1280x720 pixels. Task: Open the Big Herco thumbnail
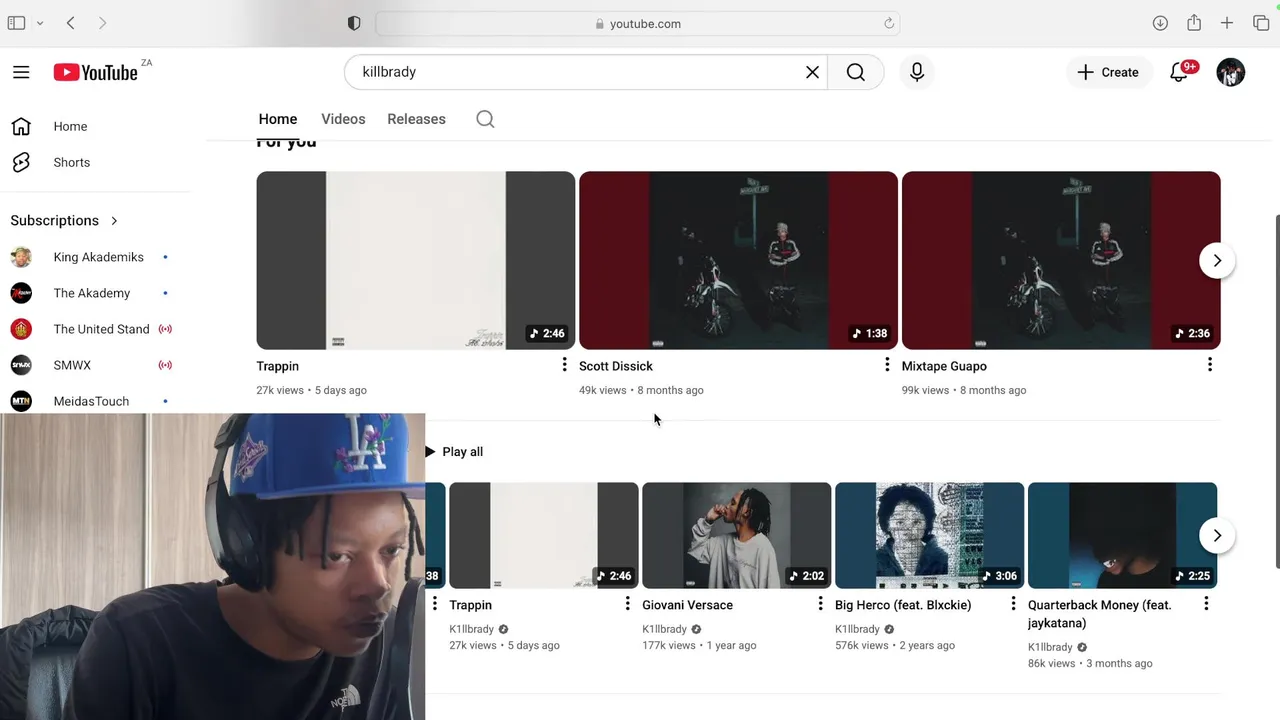929,535
